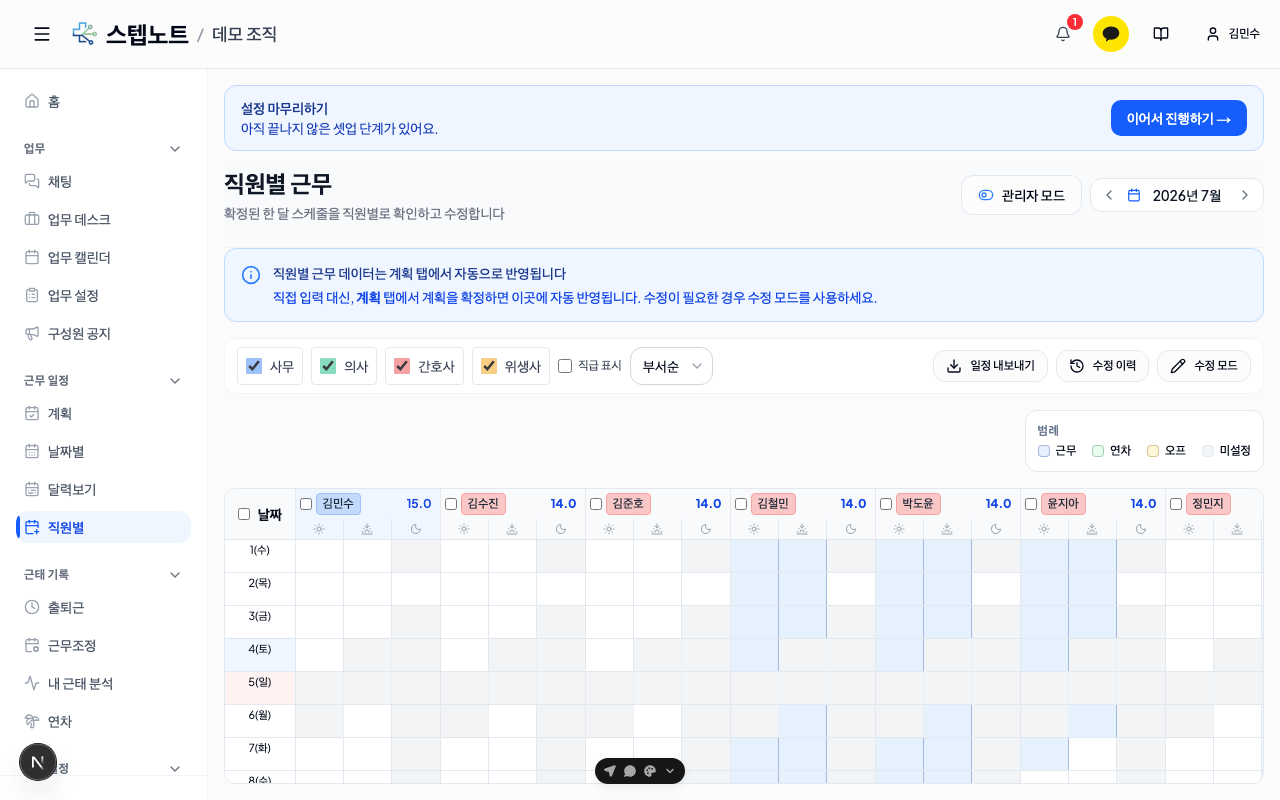Click 날짜별 sidebar icon

[x=32, y=451]
